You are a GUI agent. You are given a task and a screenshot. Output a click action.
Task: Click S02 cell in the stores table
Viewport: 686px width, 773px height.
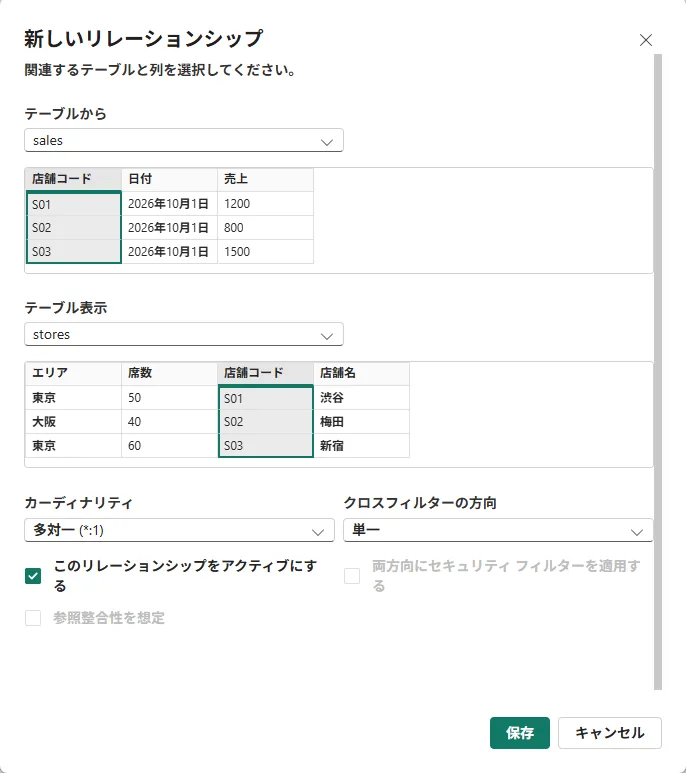click(266, 422)
